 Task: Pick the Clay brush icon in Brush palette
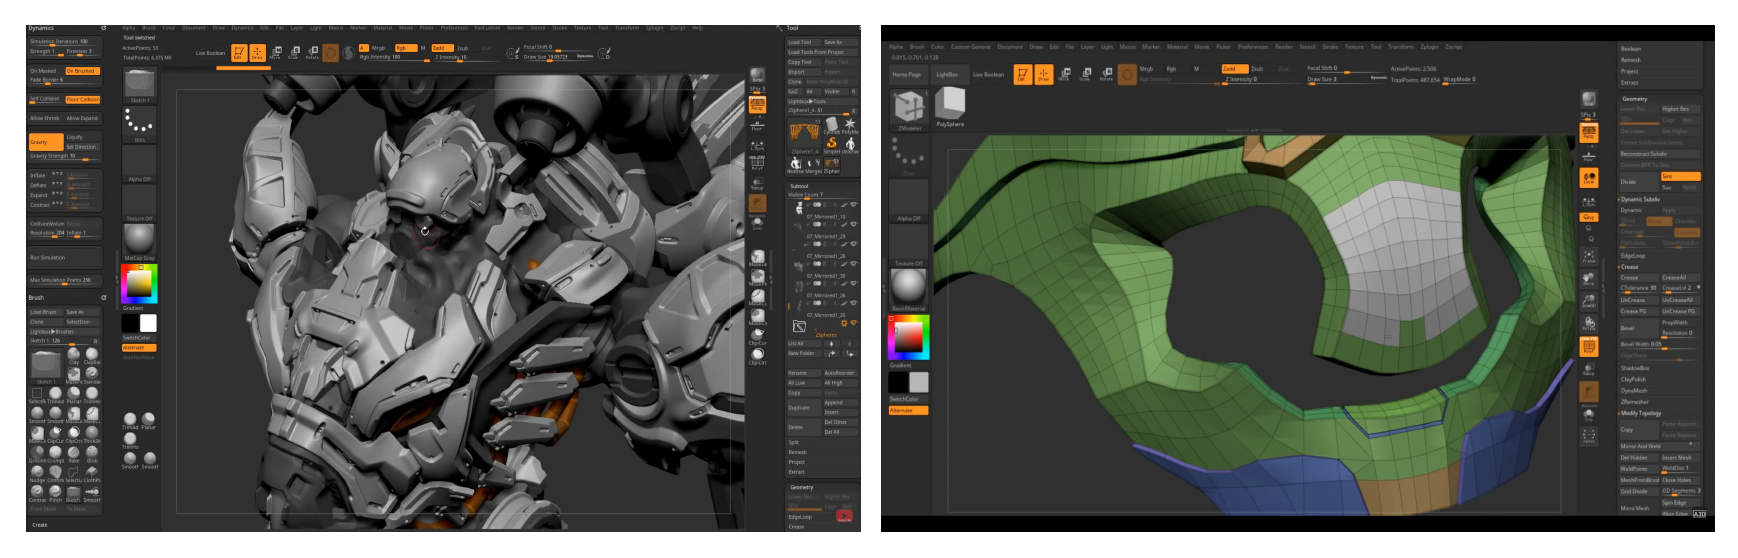[x=74, y=354]
